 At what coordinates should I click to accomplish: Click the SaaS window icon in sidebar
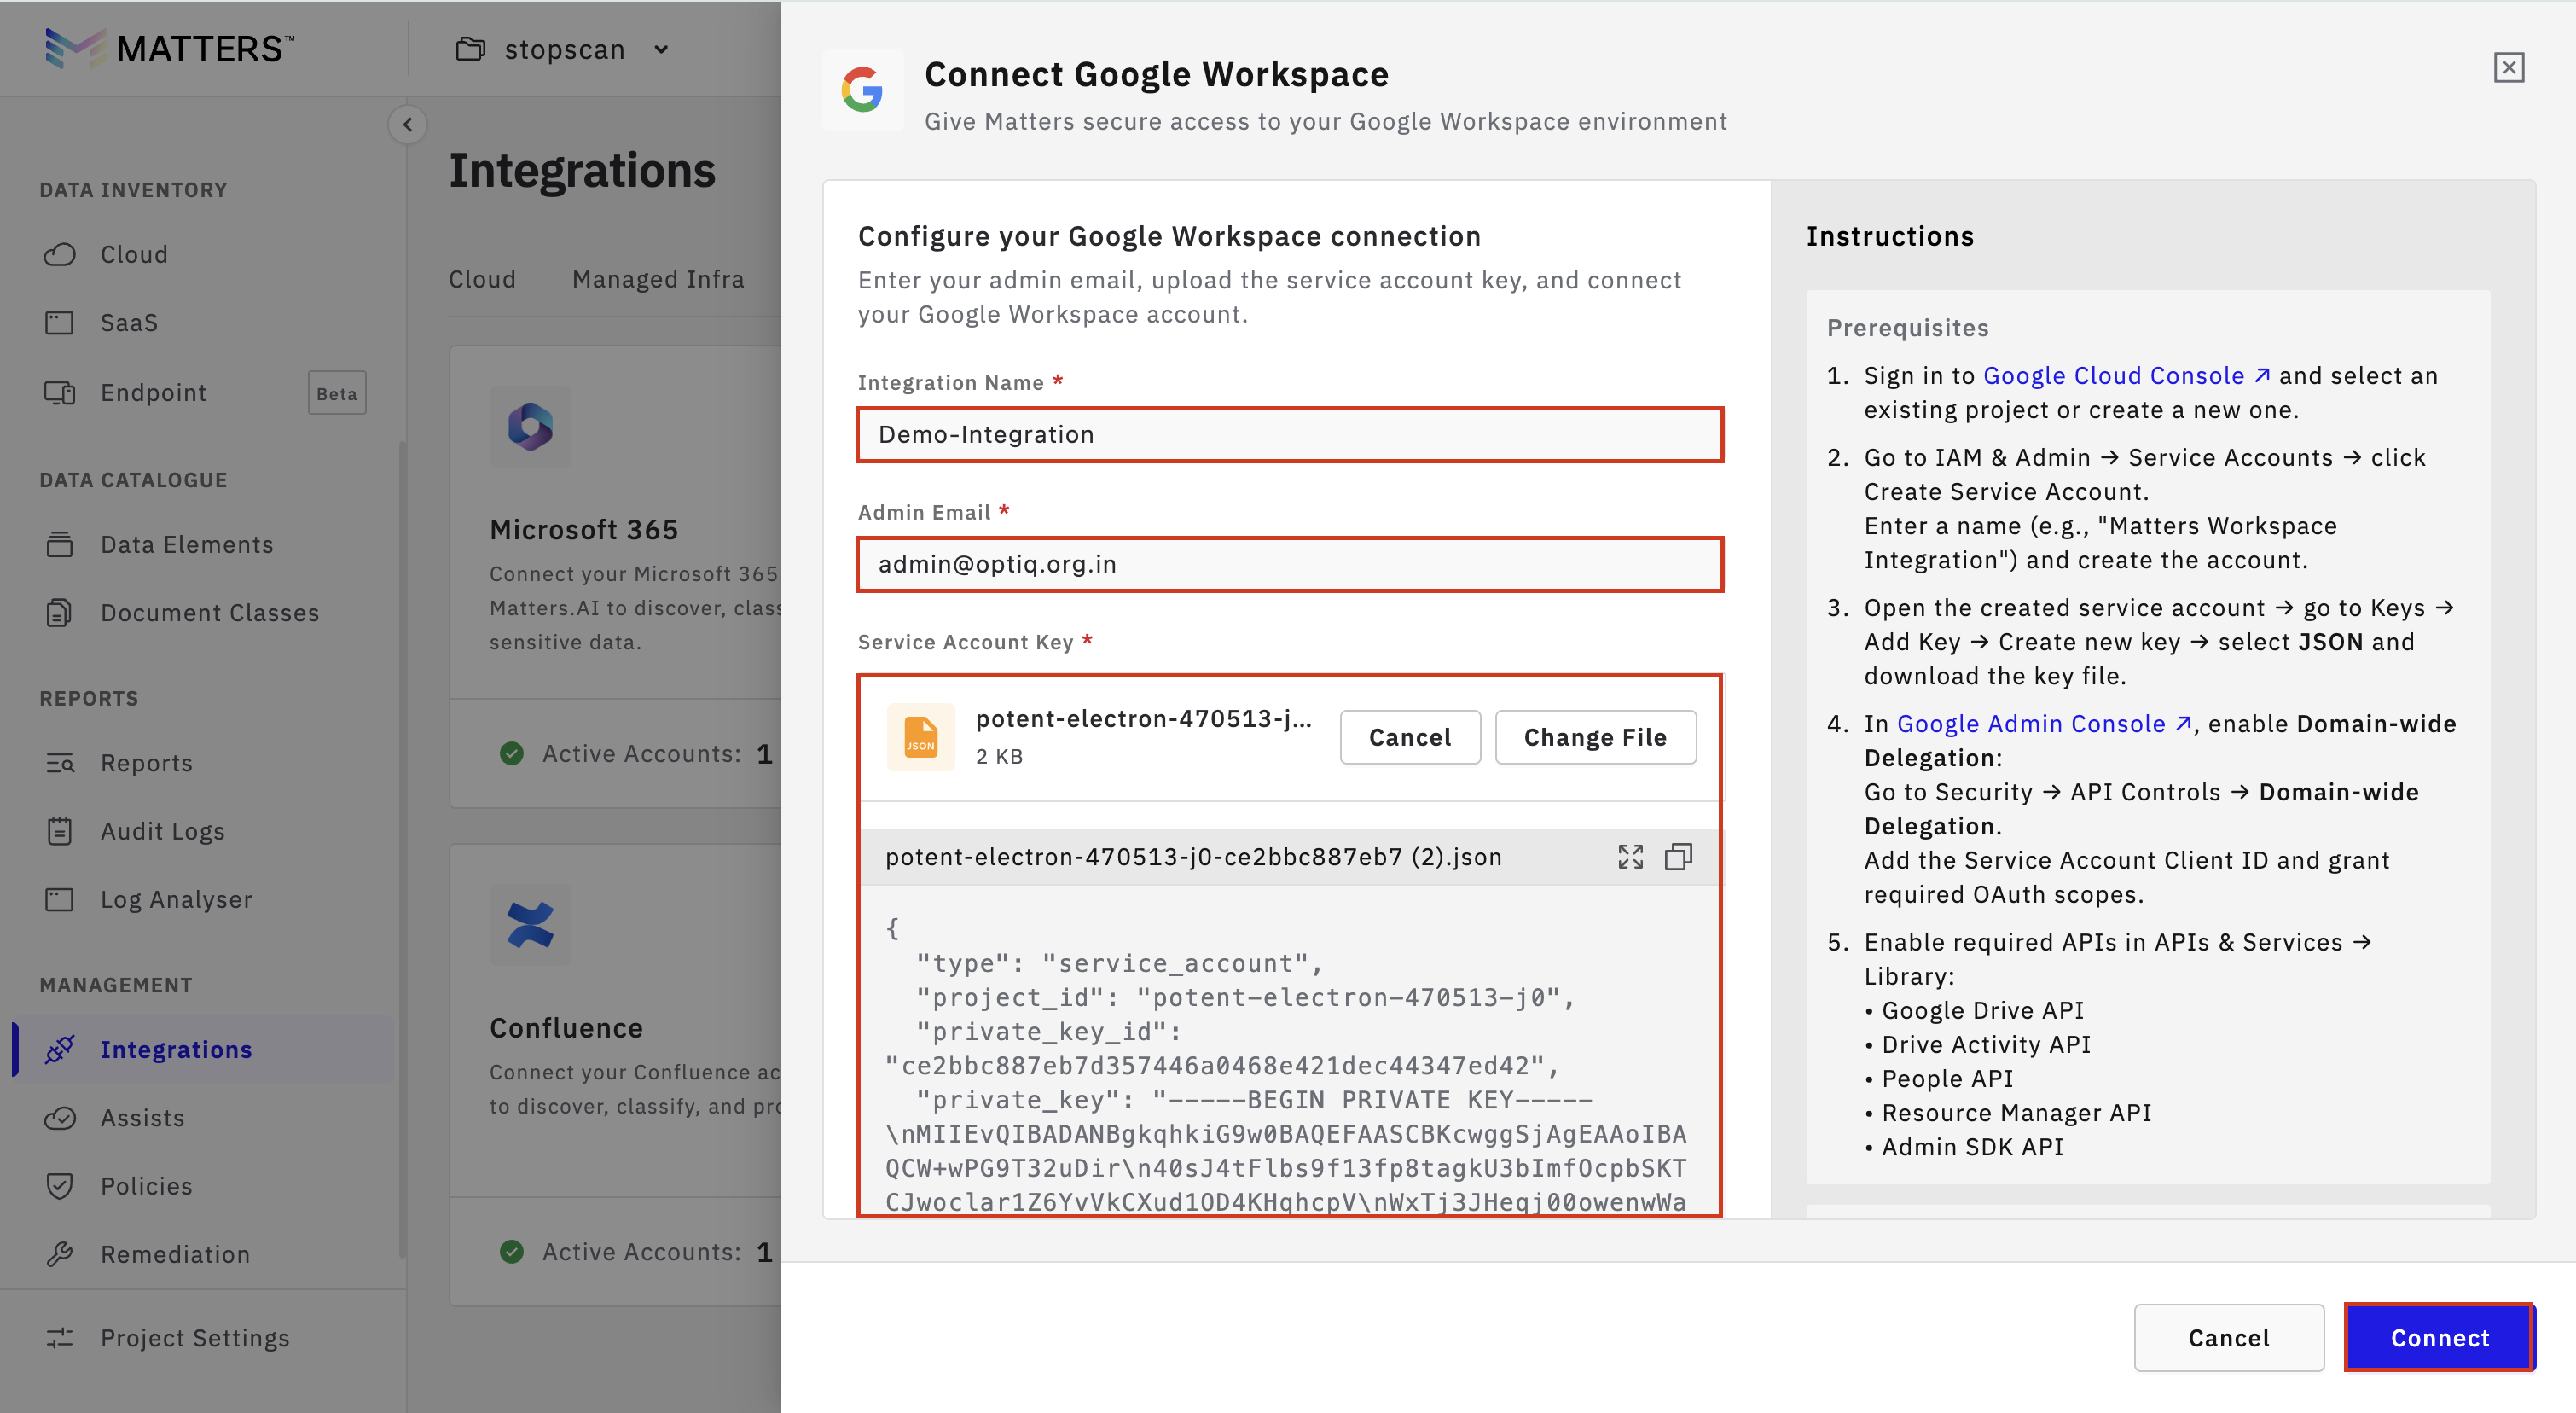tap(60, 322)
